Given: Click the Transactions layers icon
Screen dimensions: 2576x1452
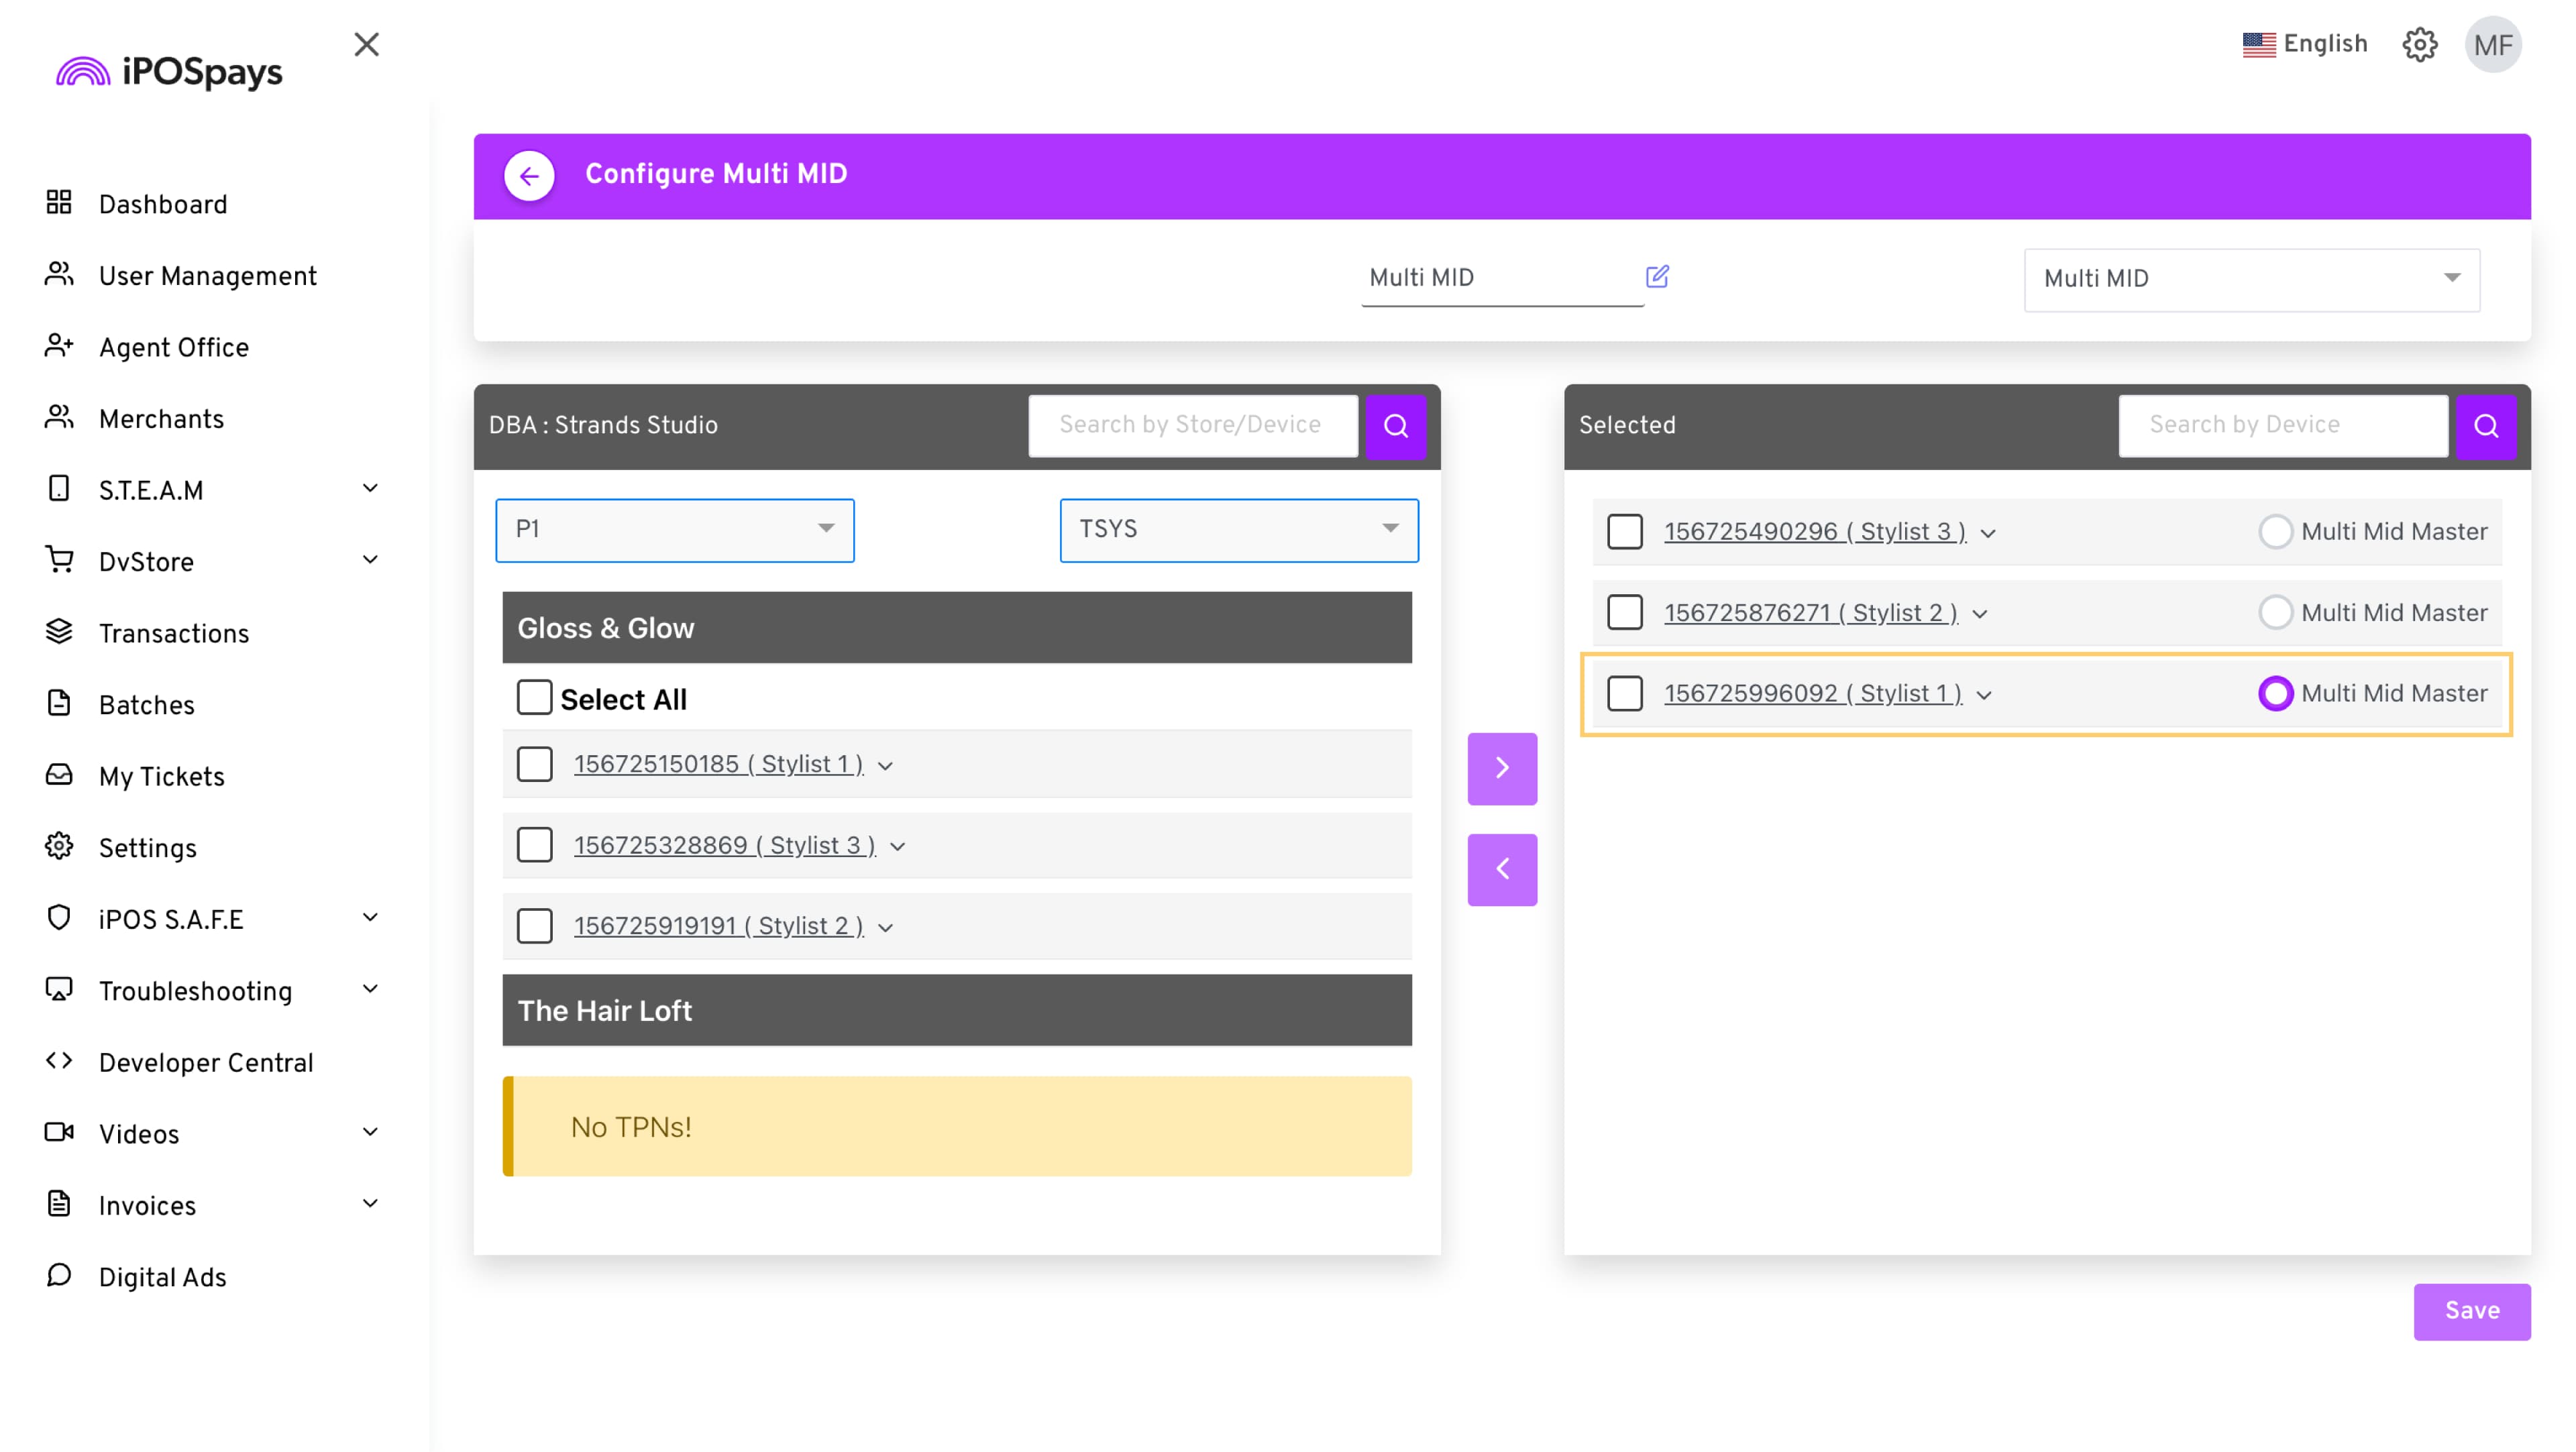Looking at the screenshot, I should tap(59, 632).
